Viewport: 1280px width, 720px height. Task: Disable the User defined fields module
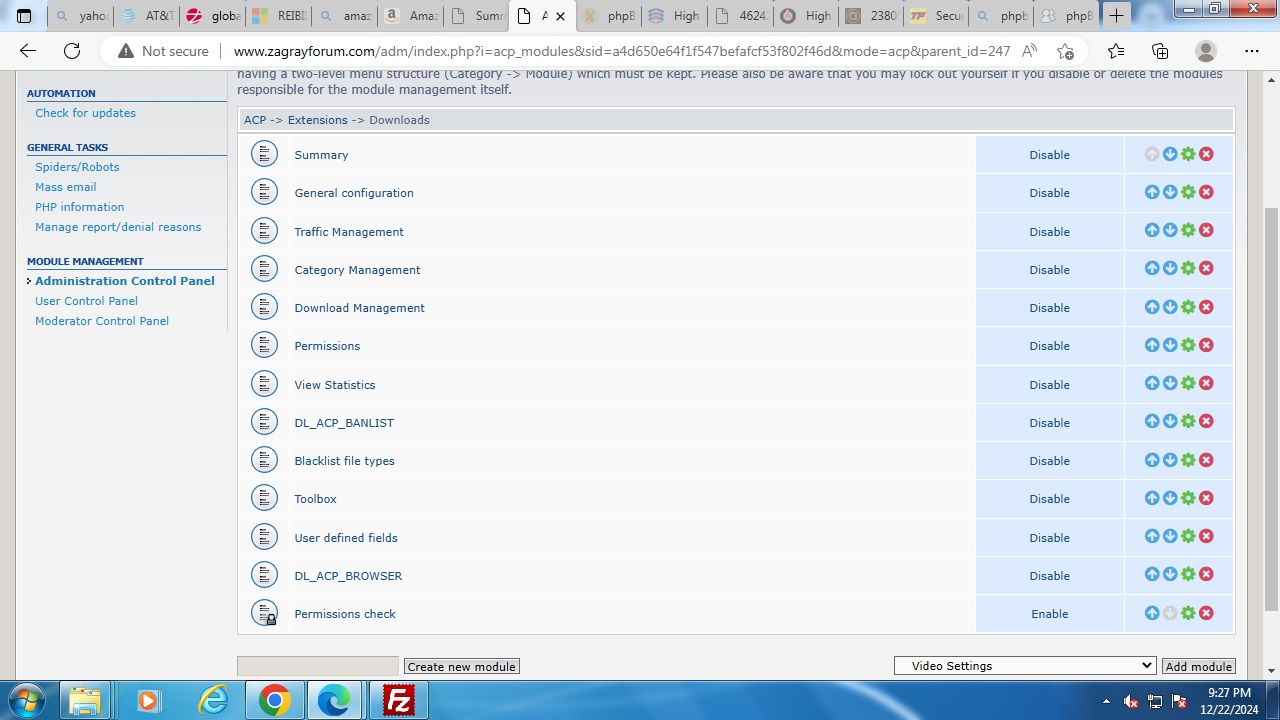(x=1049, y=538)
